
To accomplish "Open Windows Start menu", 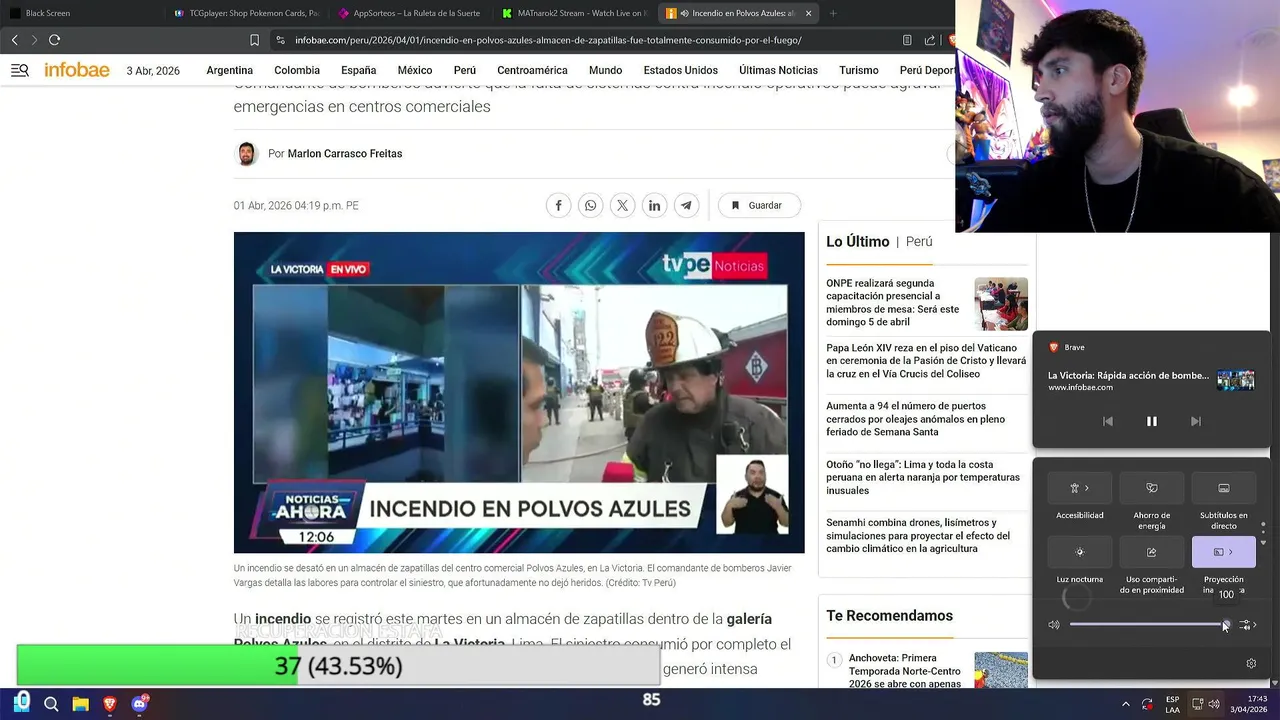I will pyautogui.click(x=22, y=703).
